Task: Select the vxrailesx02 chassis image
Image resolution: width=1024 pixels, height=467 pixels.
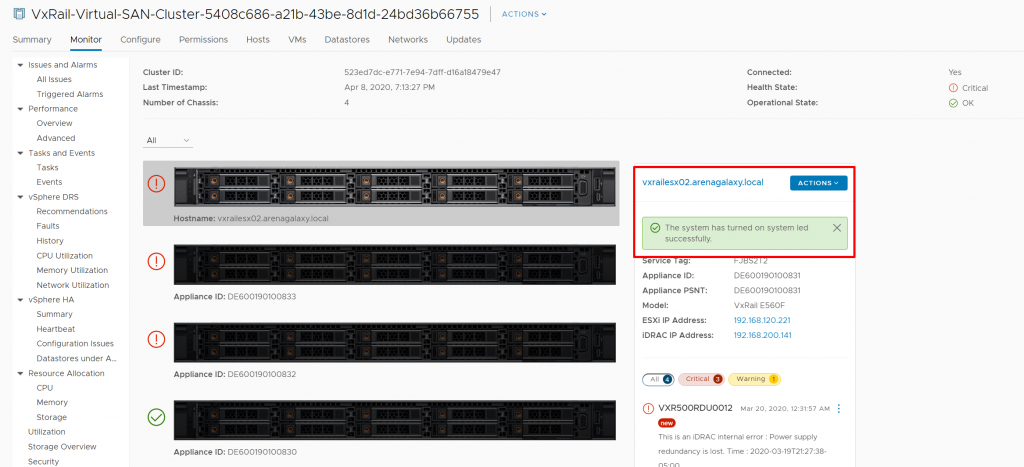Action: click(x=395, y=187)
